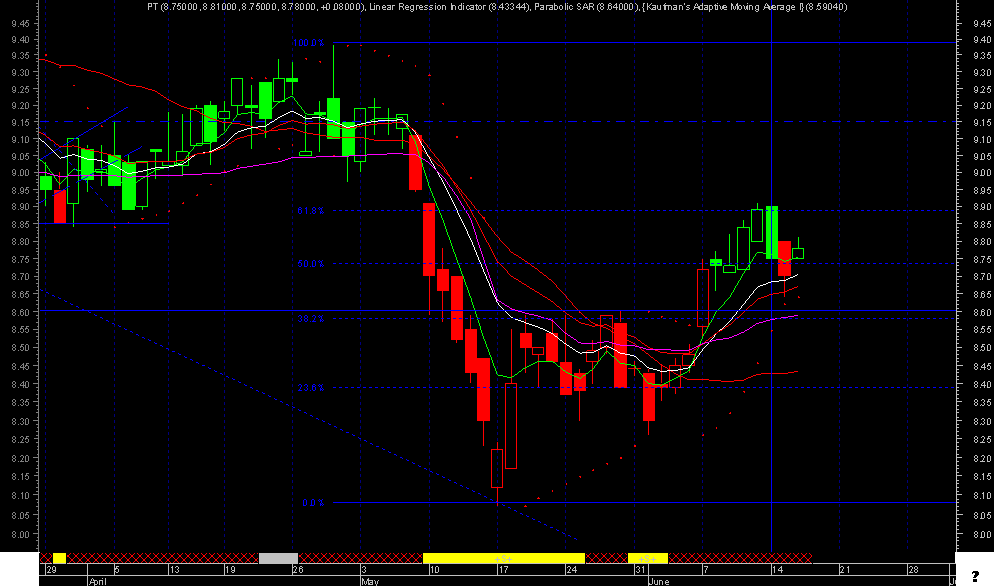Click the wide yellow +S+ signal bar under May
The height and width of the screenshot is (586, 994).
[503, 558]
